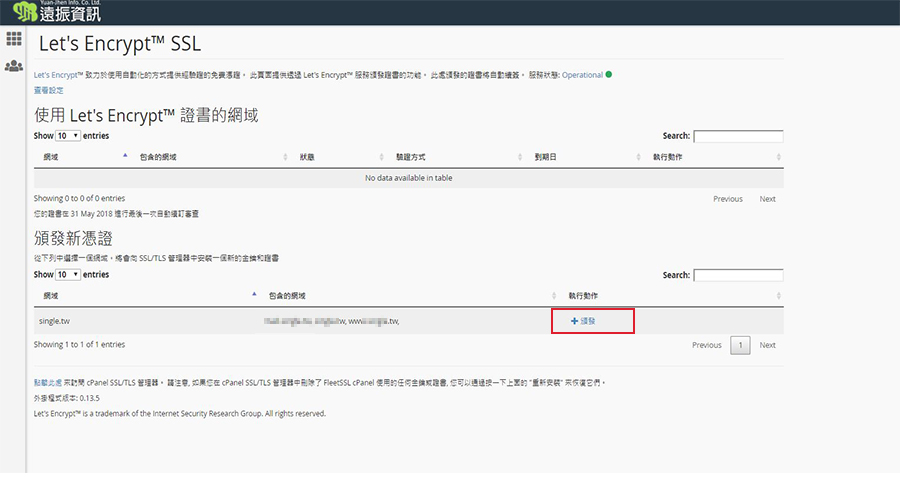Viewport: 900px width, 480px height.
Task: Open the apps grid icon in sidebar
Action: [14, 38]
